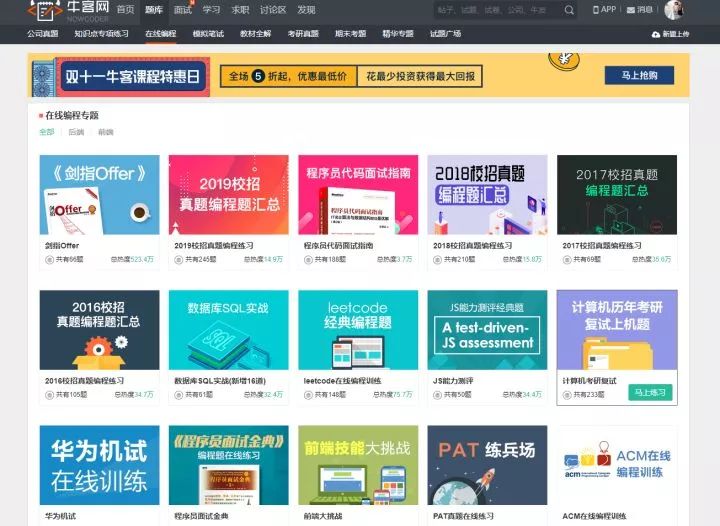Open the 前端技能大挑战 cover image
The width and height of the screenshot is (720, 526).
pos(358,465)
